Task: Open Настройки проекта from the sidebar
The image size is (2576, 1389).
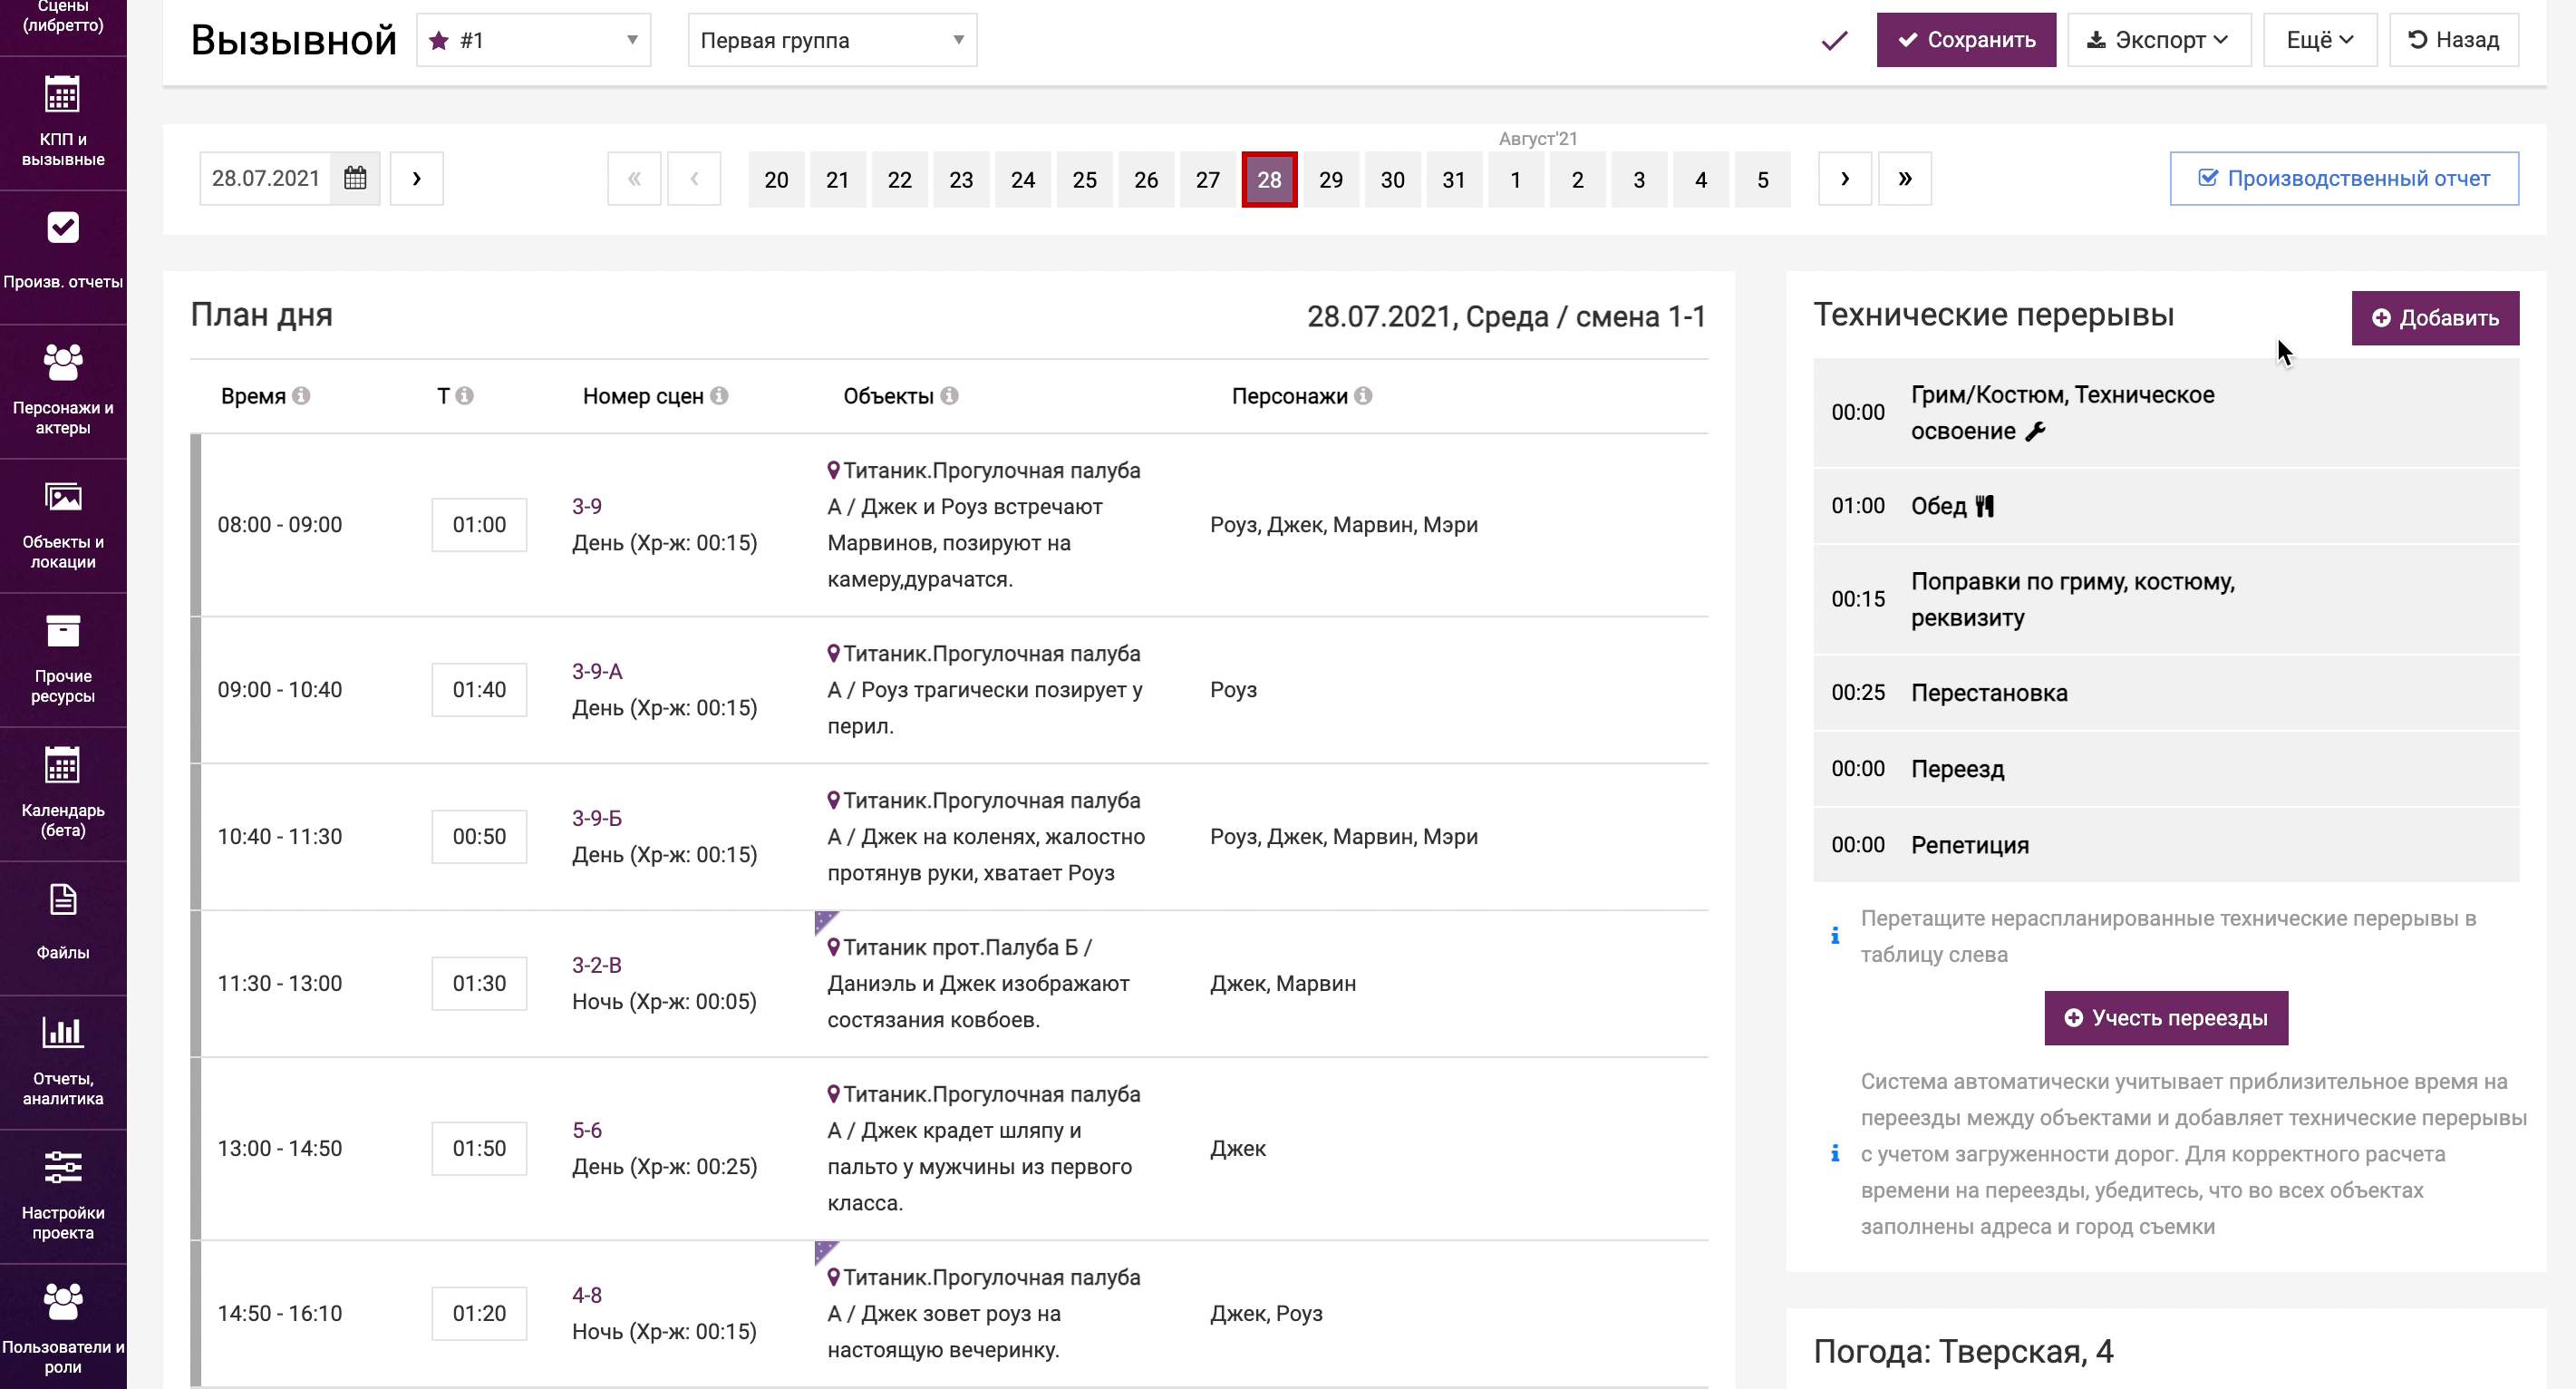Action: (x=63, y=1195)
